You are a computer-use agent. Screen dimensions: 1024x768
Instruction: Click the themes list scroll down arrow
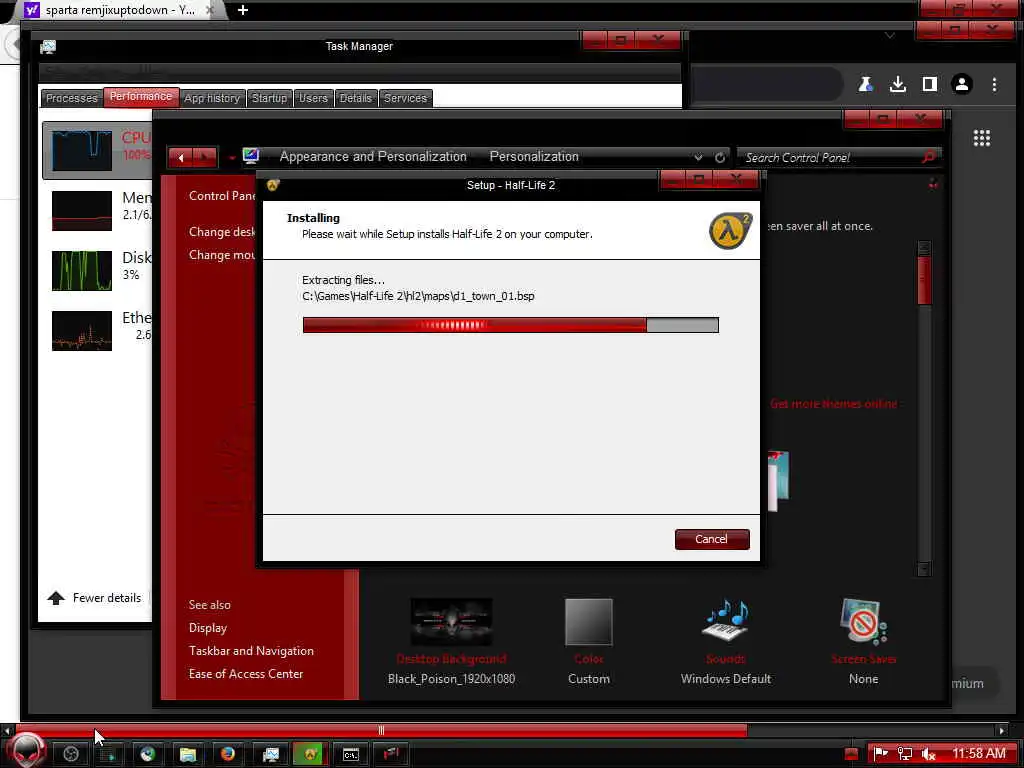click(x=924, y=569)
